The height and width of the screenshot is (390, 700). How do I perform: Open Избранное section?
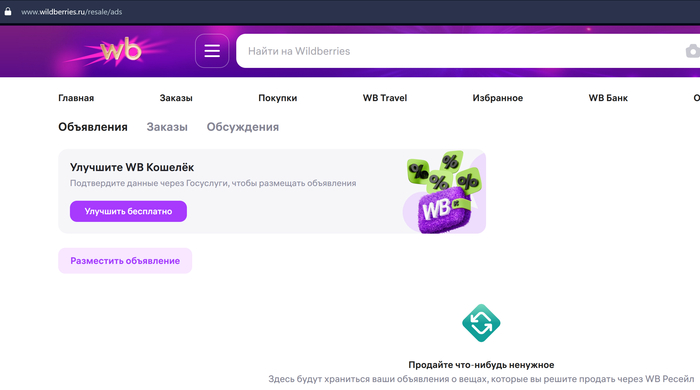click(498, 98)
